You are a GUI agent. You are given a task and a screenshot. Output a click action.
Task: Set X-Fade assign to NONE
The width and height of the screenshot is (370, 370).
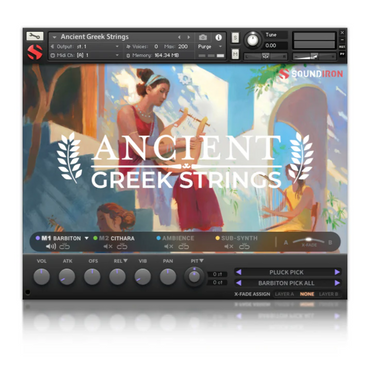307,294
